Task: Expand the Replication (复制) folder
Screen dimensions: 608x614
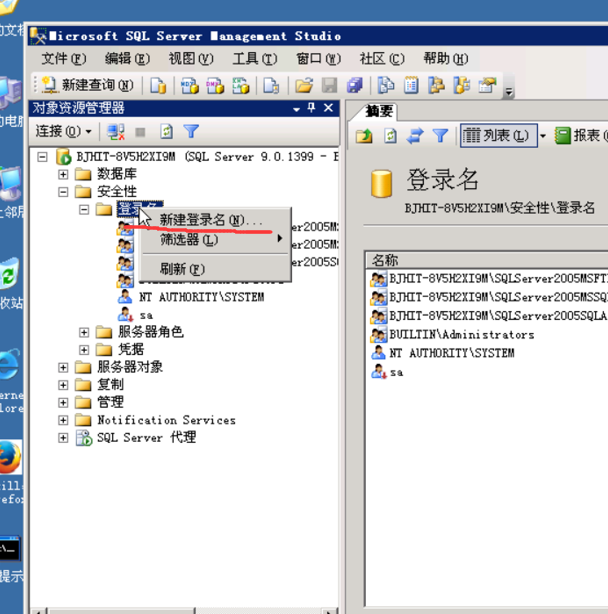Action: (x=63, y=385)
